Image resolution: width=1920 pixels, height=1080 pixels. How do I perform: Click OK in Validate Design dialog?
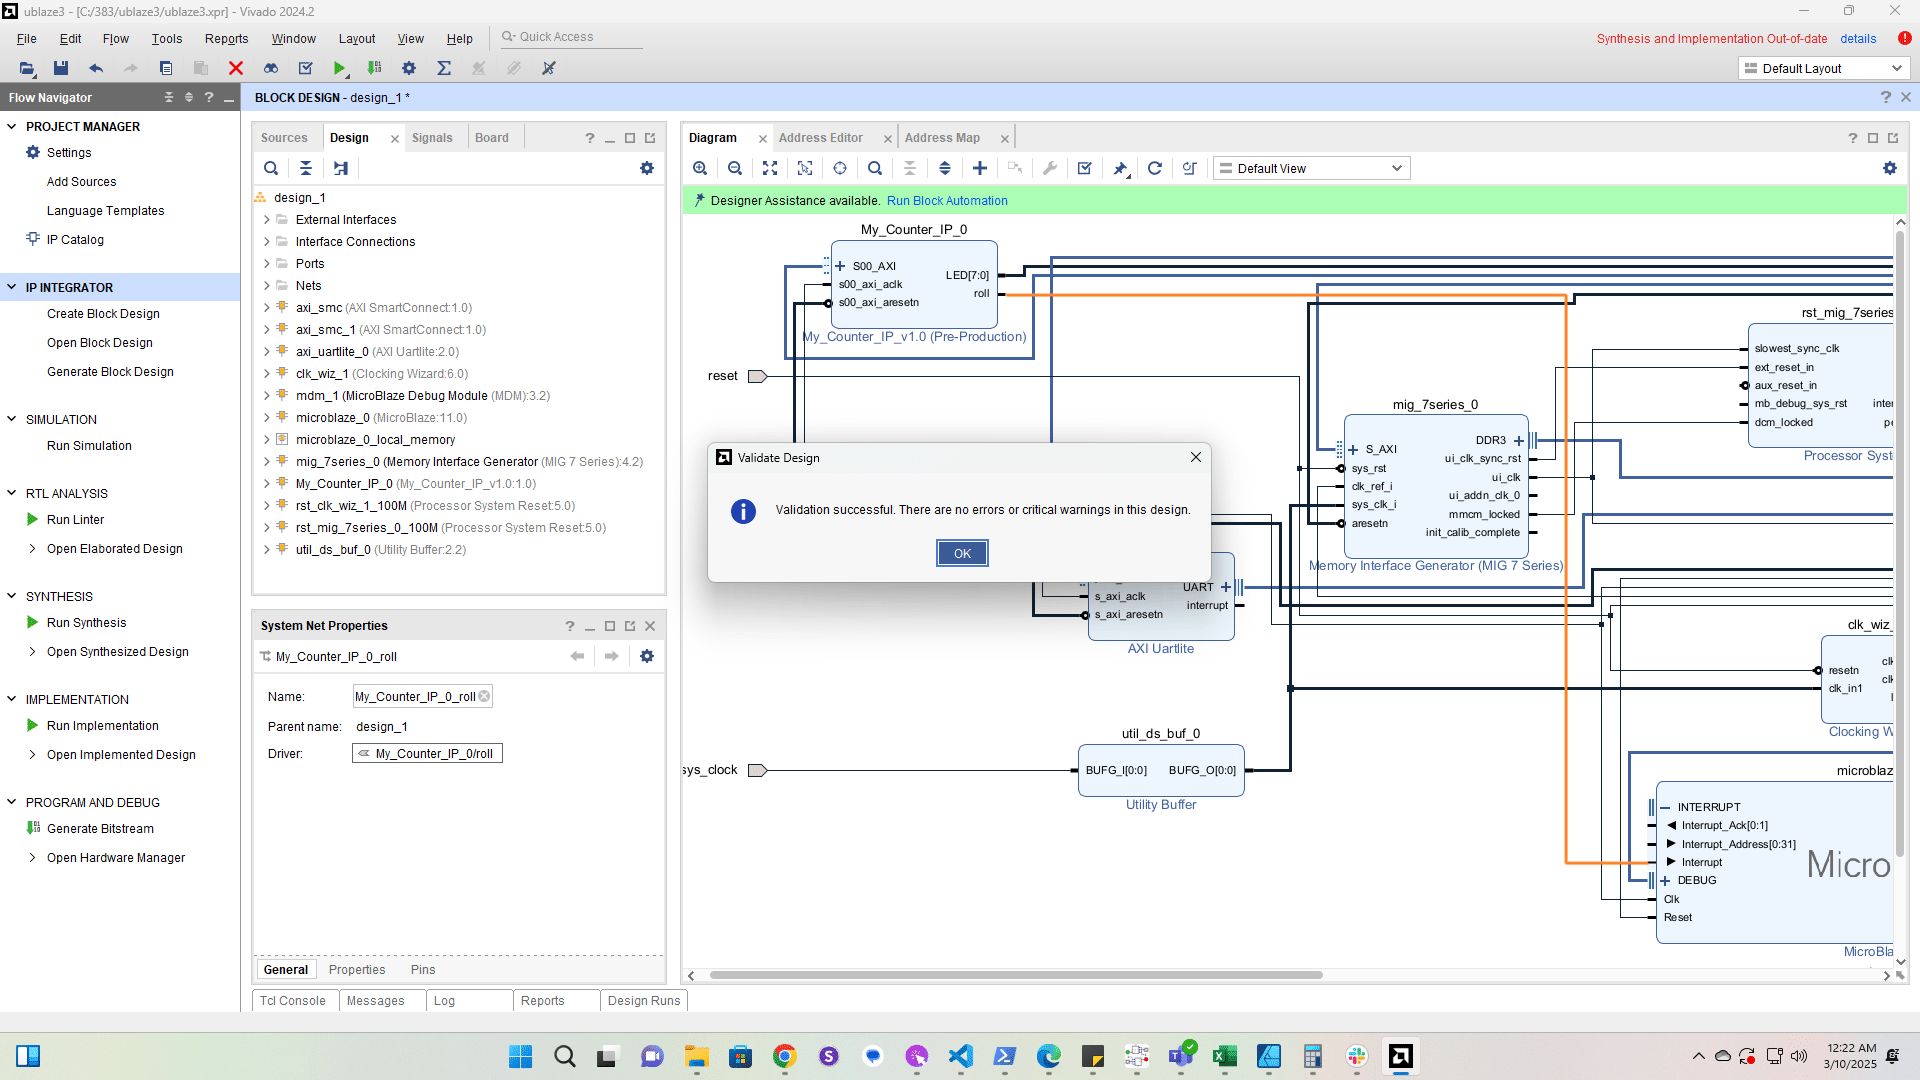coord(962,553)
